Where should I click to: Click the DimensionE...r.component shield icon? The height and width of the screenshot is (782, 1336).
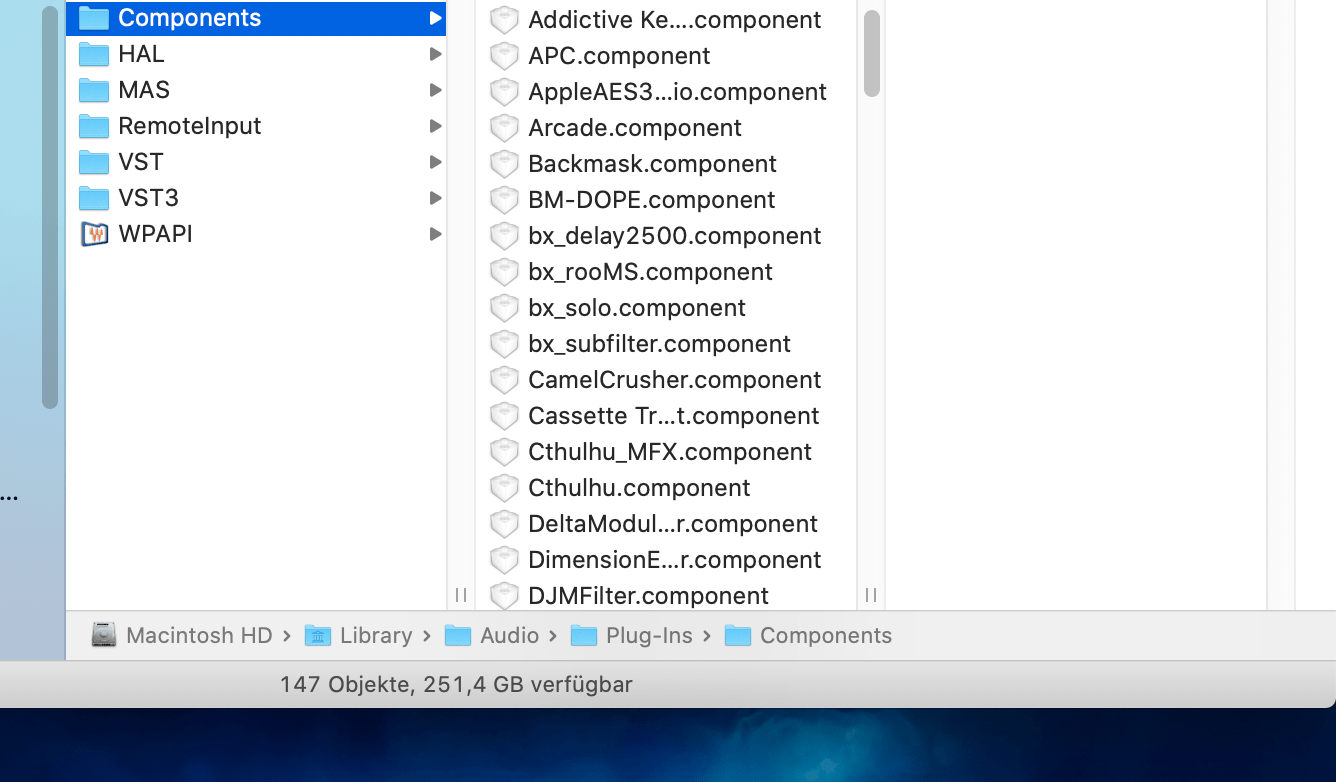504,560
